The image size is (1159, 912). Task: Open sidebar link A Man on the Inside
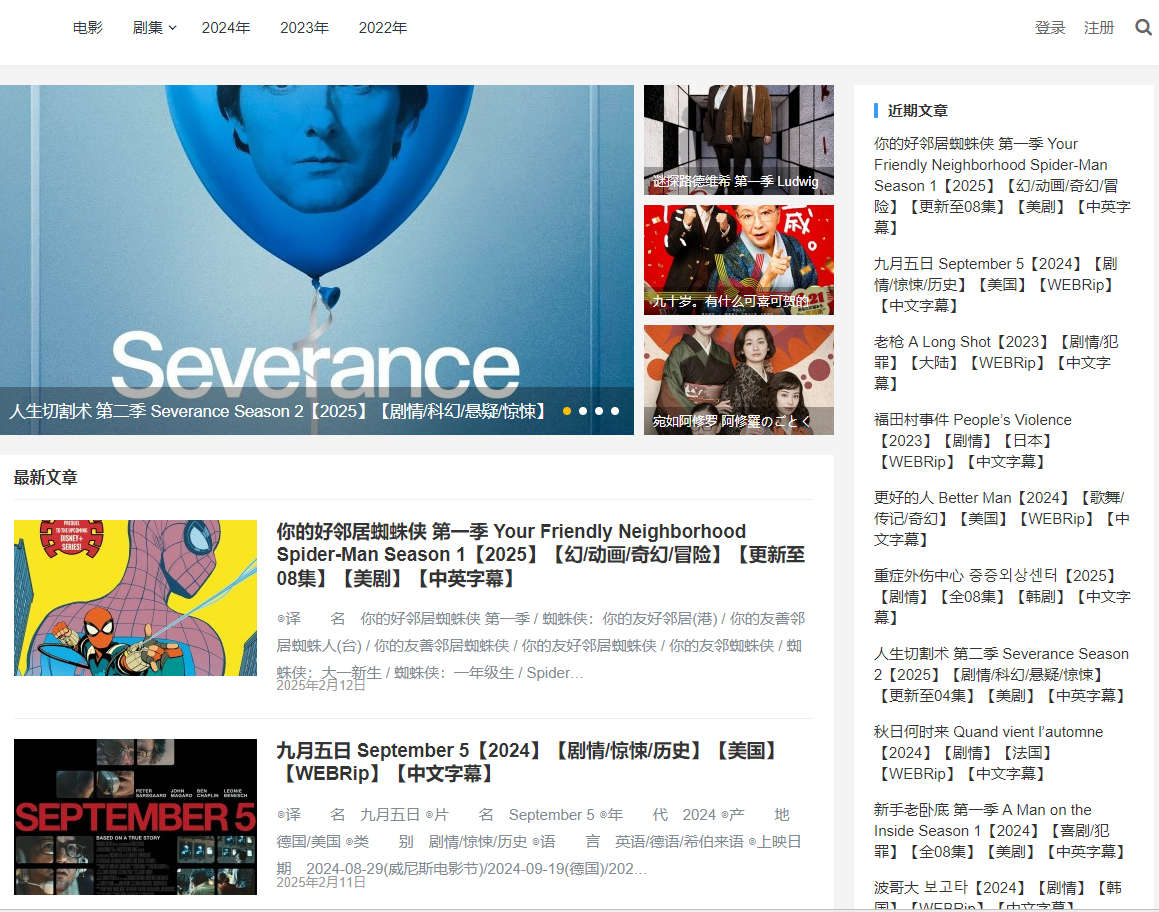click(x=999, y=831)
